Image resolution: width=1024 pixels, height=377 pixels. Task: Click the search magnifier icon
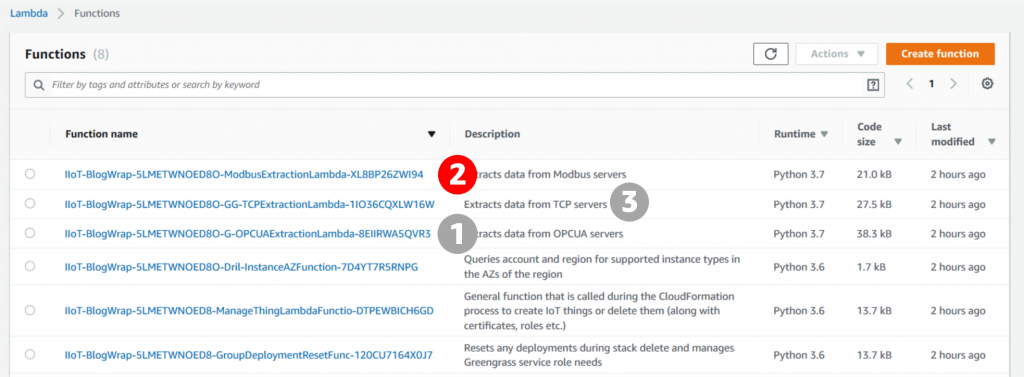[x=39, y=85]
